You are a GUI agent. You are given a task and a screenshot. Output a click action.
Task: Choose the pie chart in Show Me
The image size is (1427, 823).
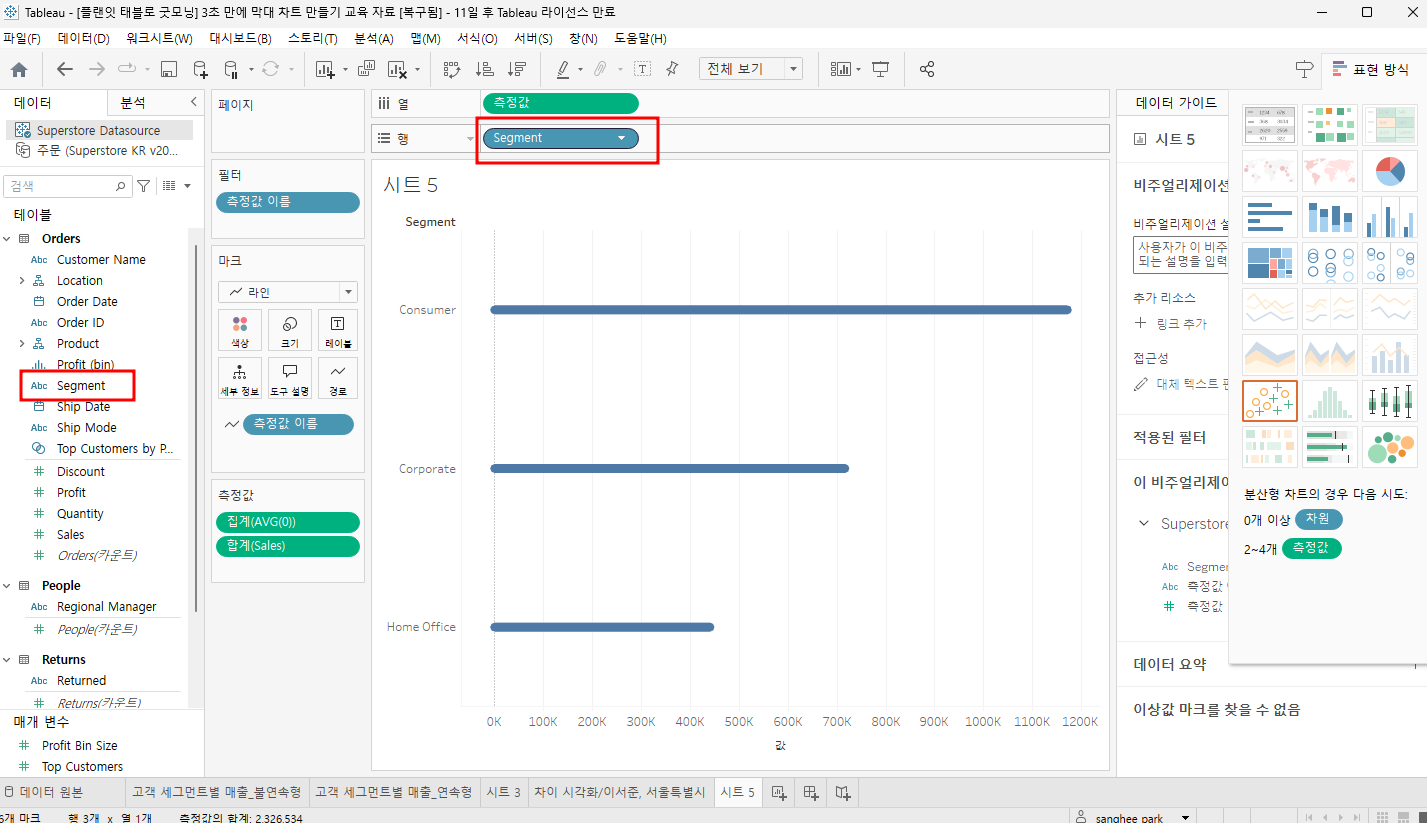pos(1390,171)
